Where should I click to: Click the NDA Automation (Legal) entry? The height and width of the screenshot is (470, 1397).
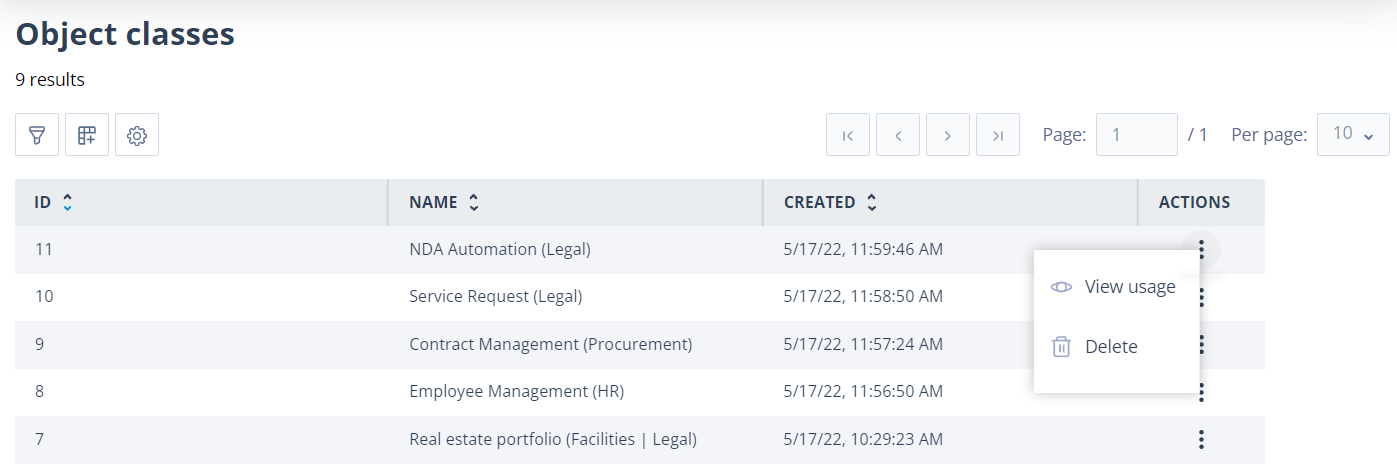(500, 250)
